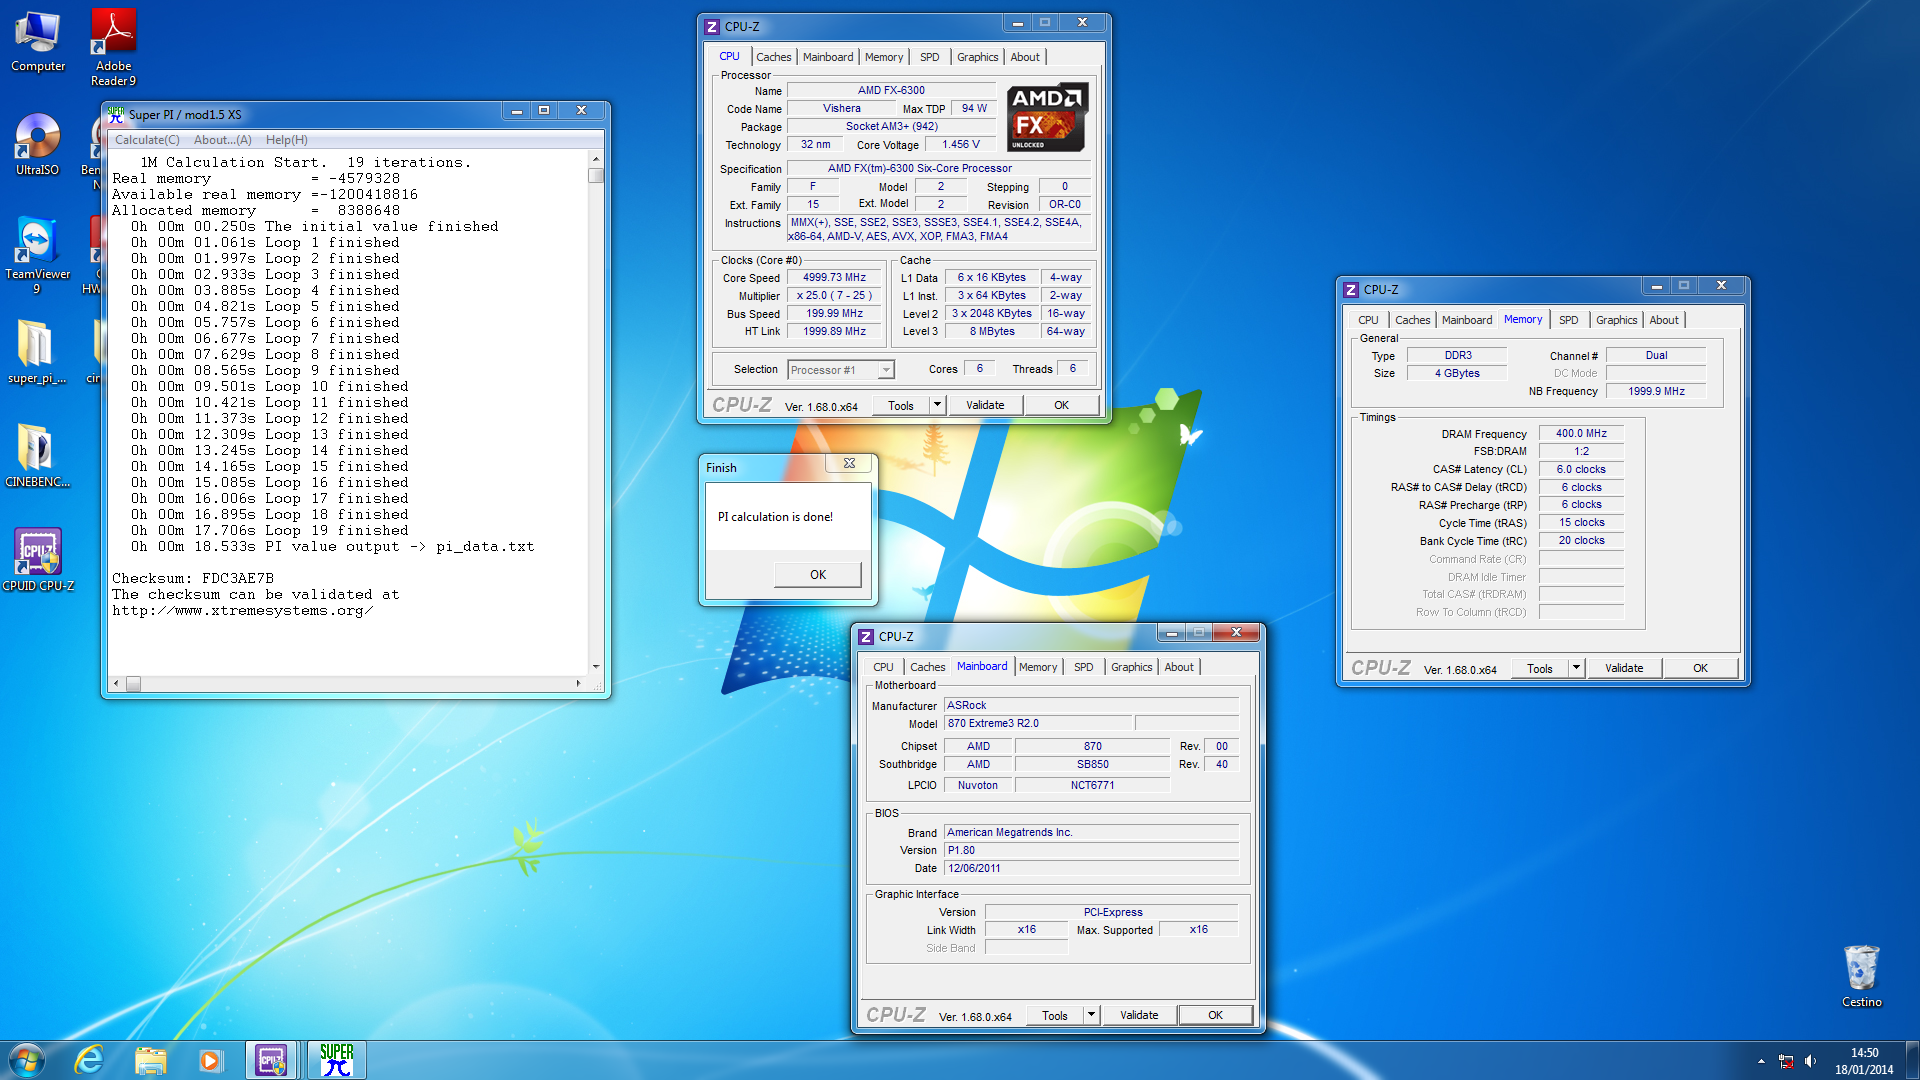
Task: Expand Tools dropdown arrow in Mainboard window
Action: tap(1091, 1015)
